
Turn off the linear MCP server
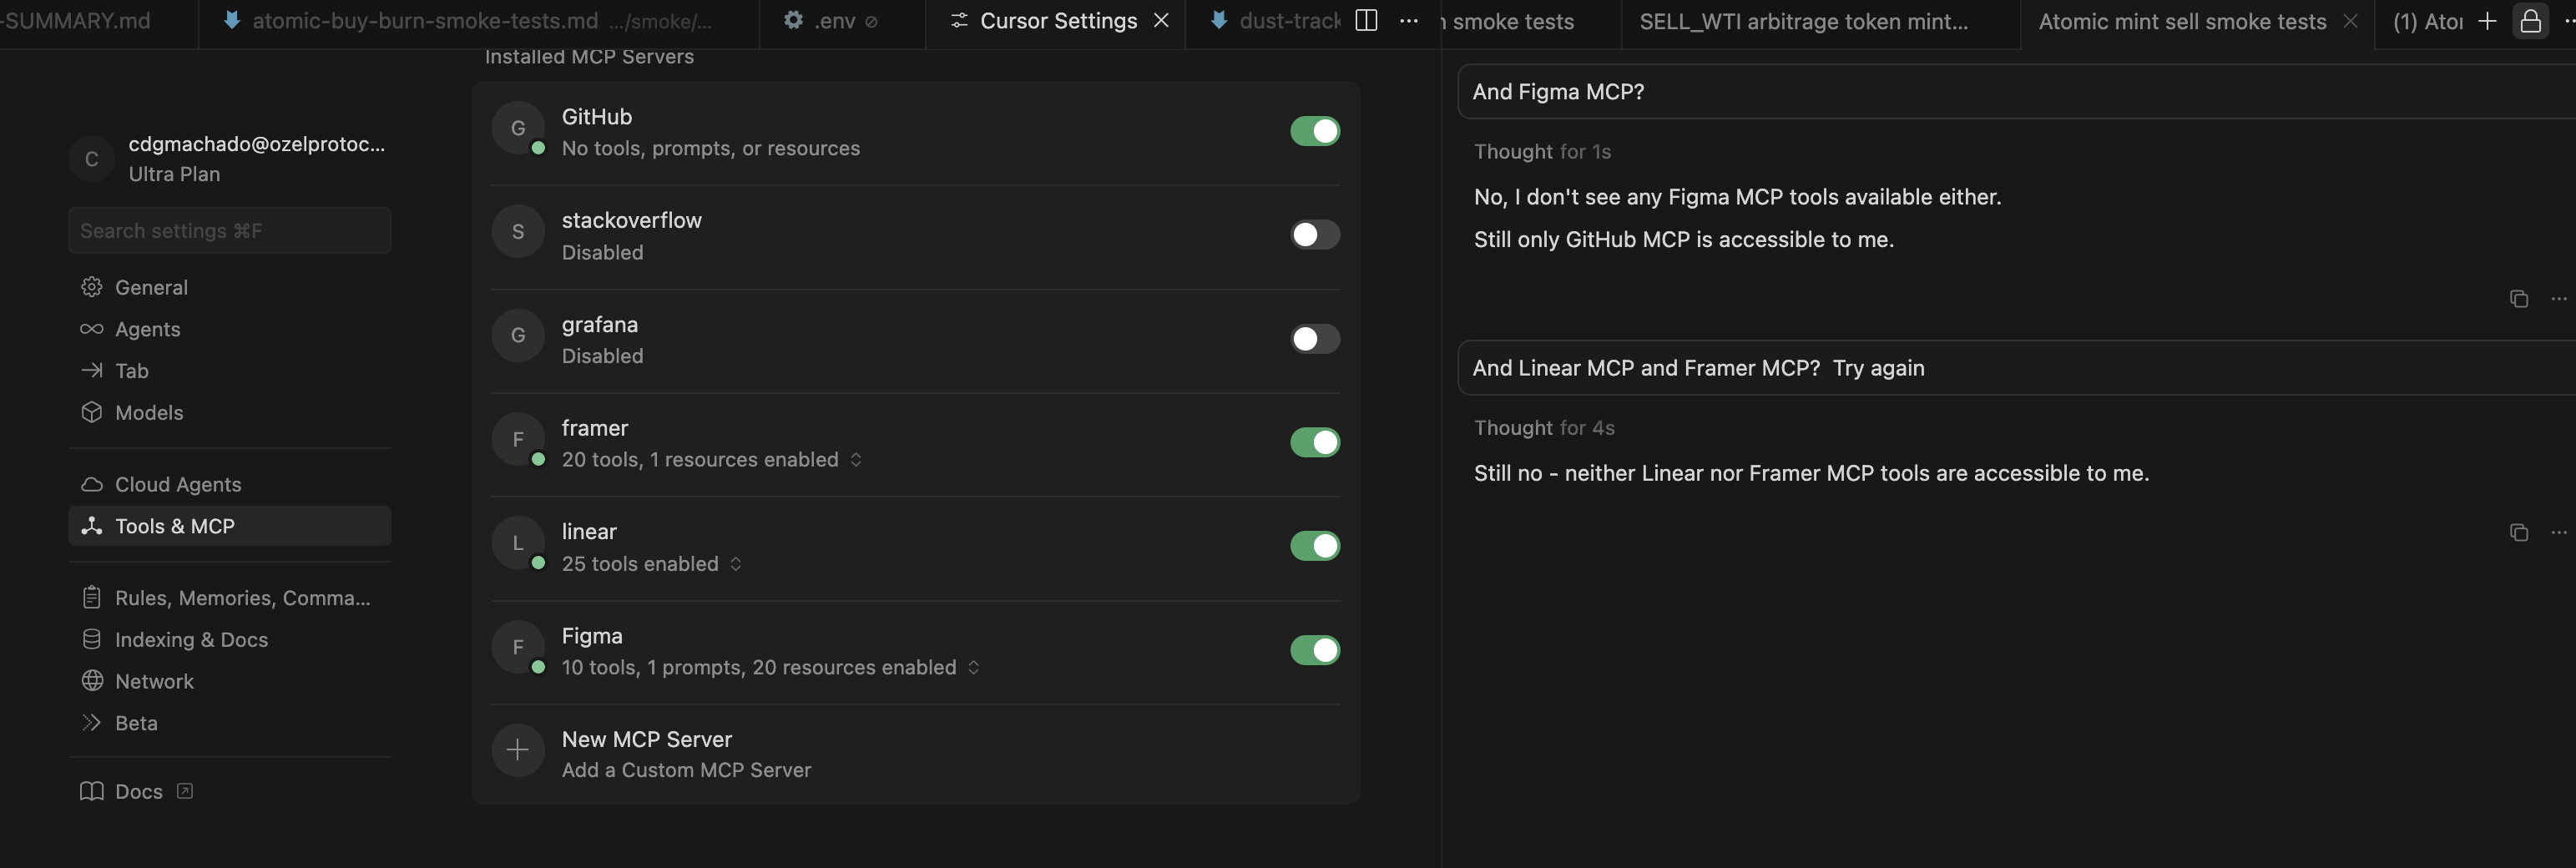coord(1314,546)
